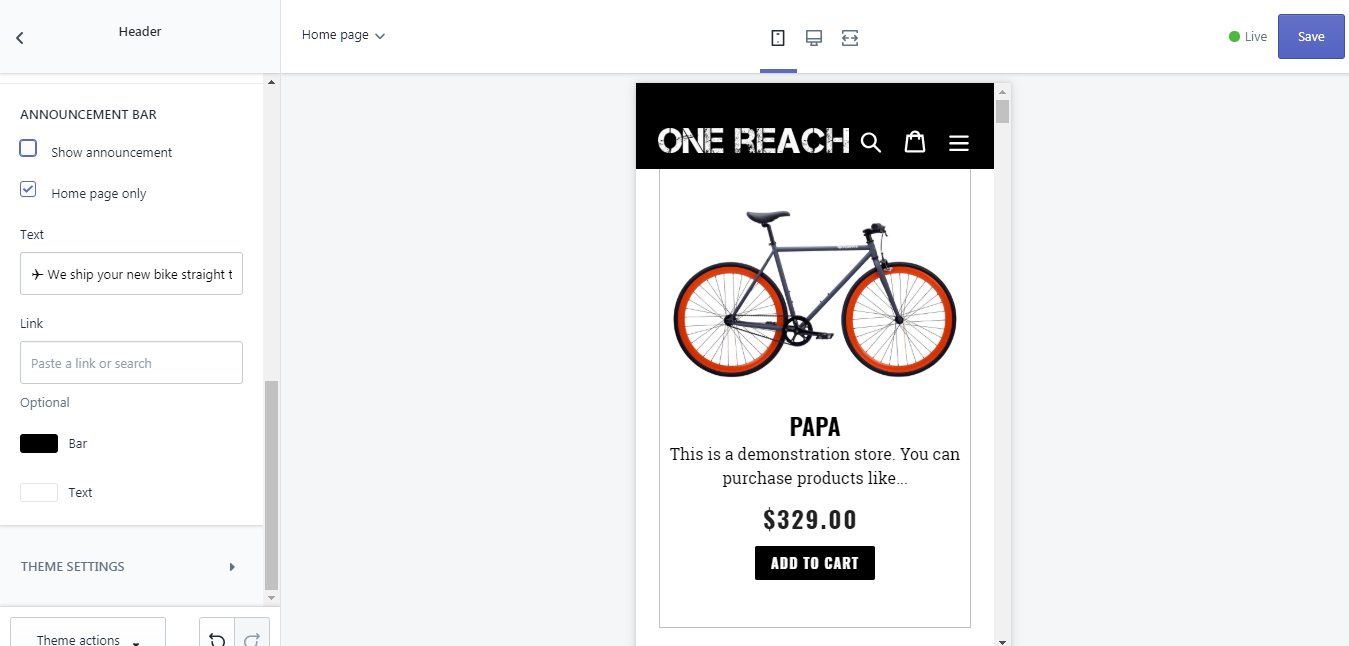Click the redo arrow button

tap(252, 637)
